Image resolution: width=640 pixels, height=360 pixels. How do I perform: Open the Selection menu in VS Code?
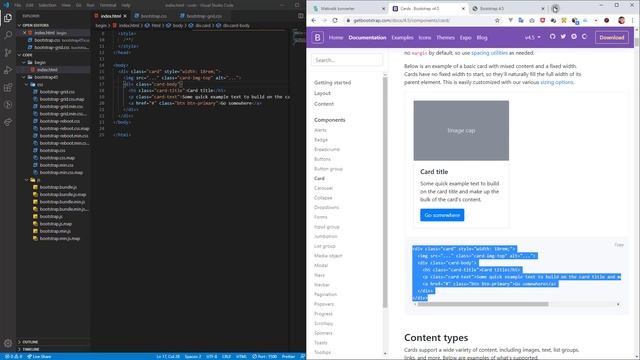coord(47,5)
